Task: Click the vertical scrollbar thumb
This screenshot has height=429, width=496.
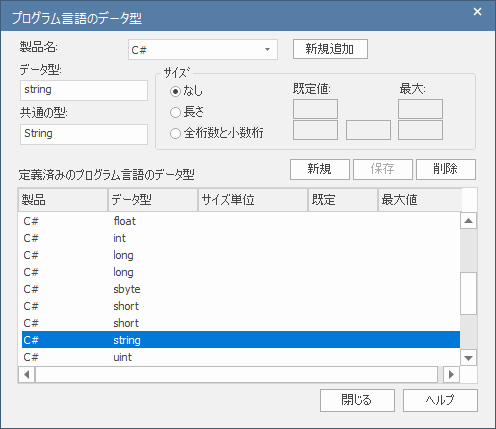Action: click(468, 293)
